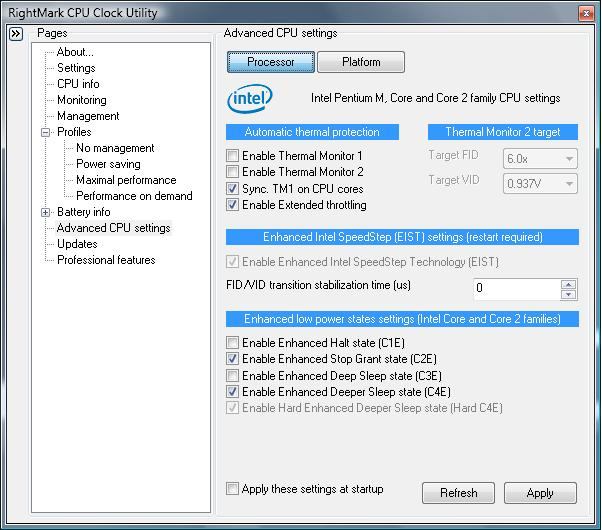This screenshot has height=530, width=602.
Task: Click the Enhanced Intel SpeedStep (EIST) settings header
Action: [402, 237]
